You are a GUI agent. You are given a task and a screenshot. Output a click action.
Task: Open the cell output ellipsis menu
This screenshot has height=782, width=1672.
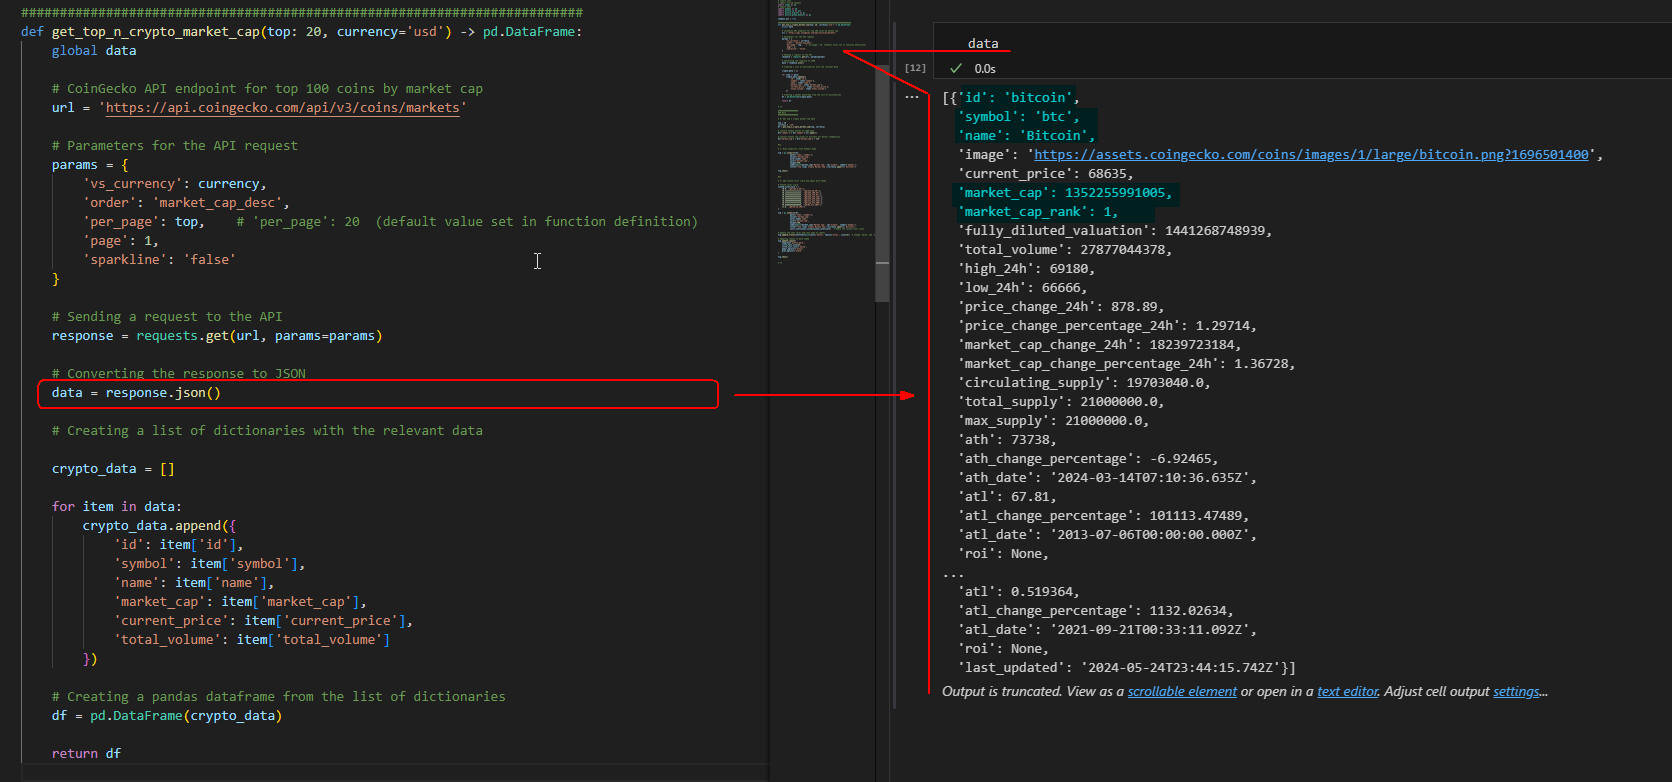coord(912,98)
